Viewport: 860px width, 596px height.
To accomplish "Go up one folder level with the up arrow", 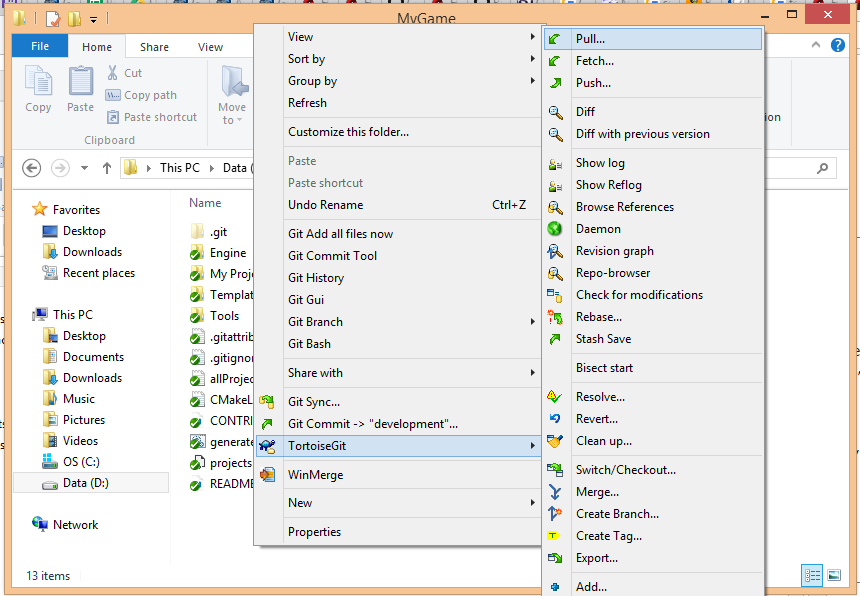I will click(107, 168).
